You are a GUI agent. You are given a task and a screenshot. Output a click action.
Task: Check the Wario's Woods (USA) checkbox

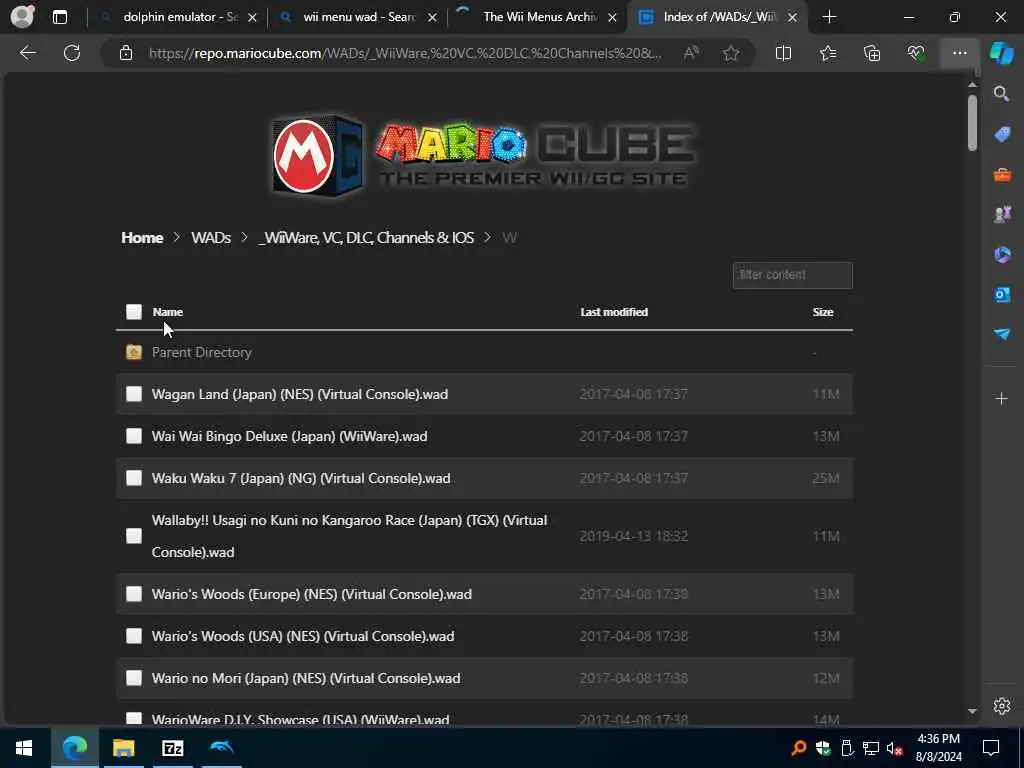point(134,635)
